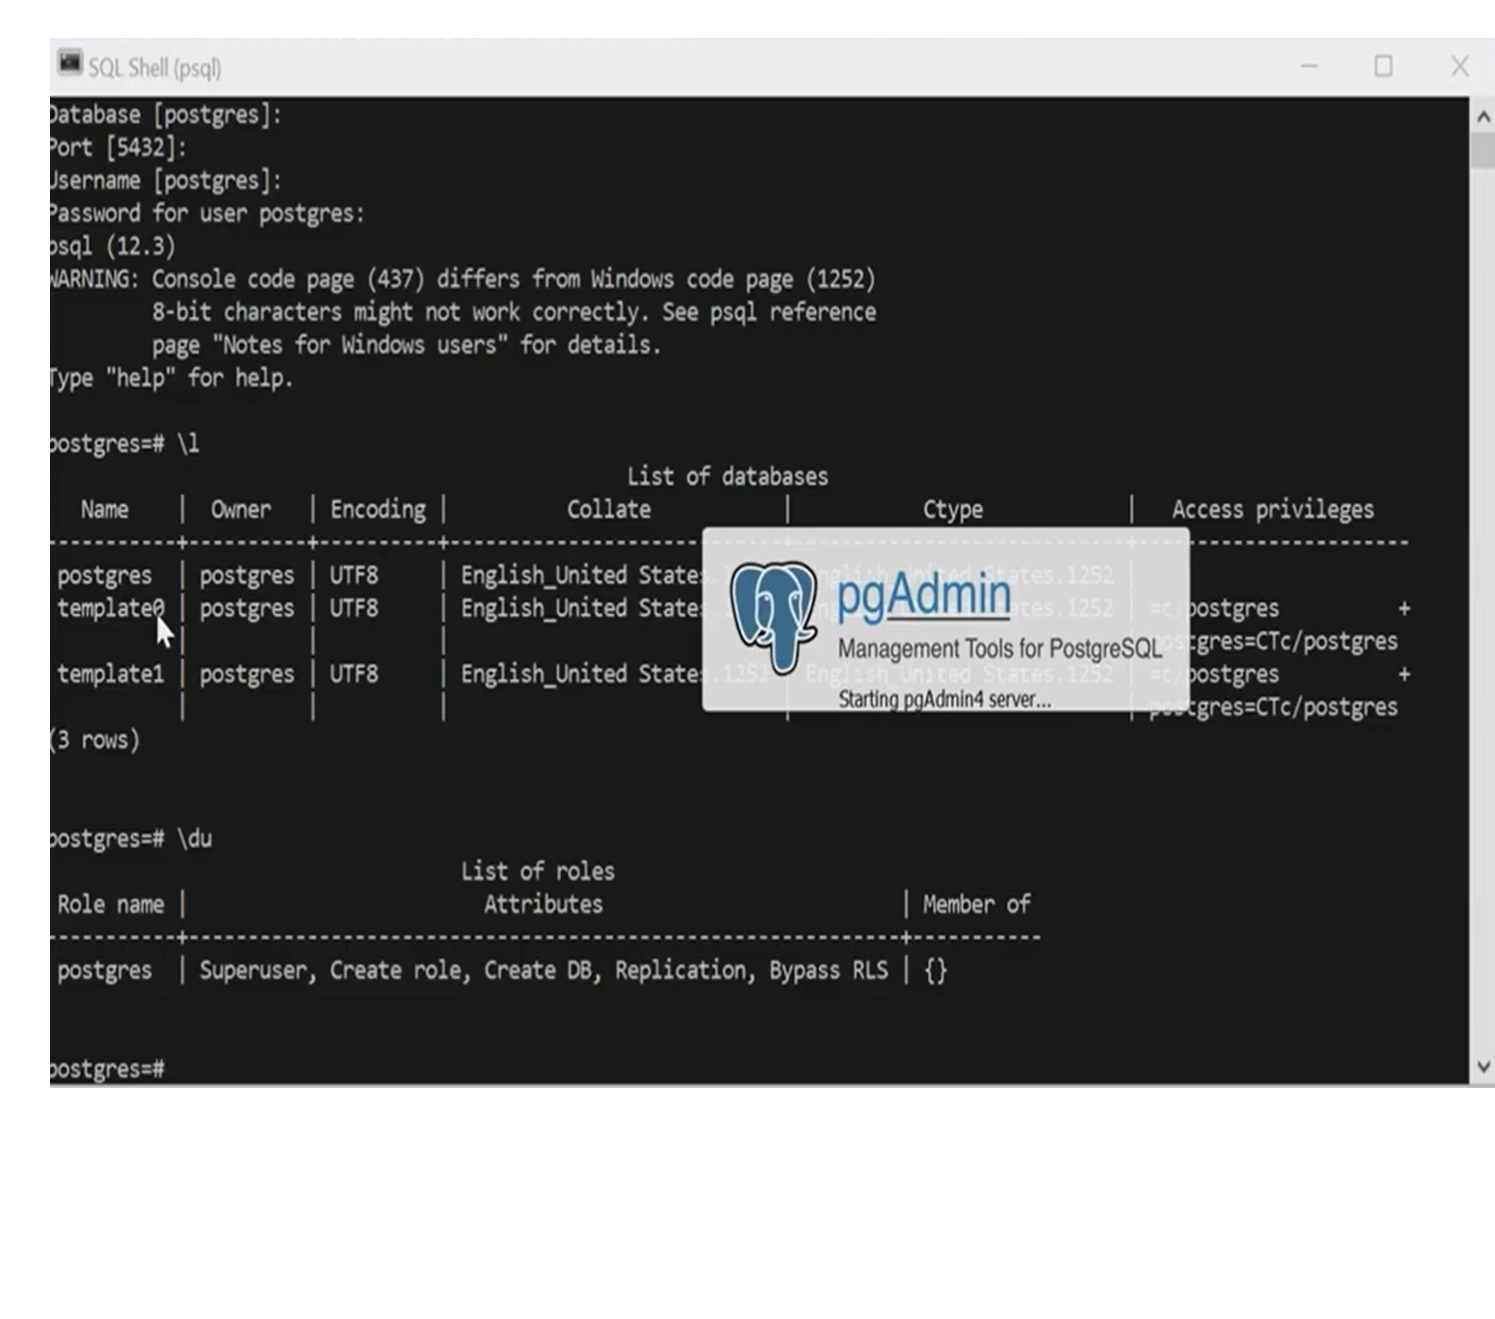The height and width of the screenshot is (1319, 1495).
Task: Click the scrollbar up arrow
Action: tap(1482, 116)
